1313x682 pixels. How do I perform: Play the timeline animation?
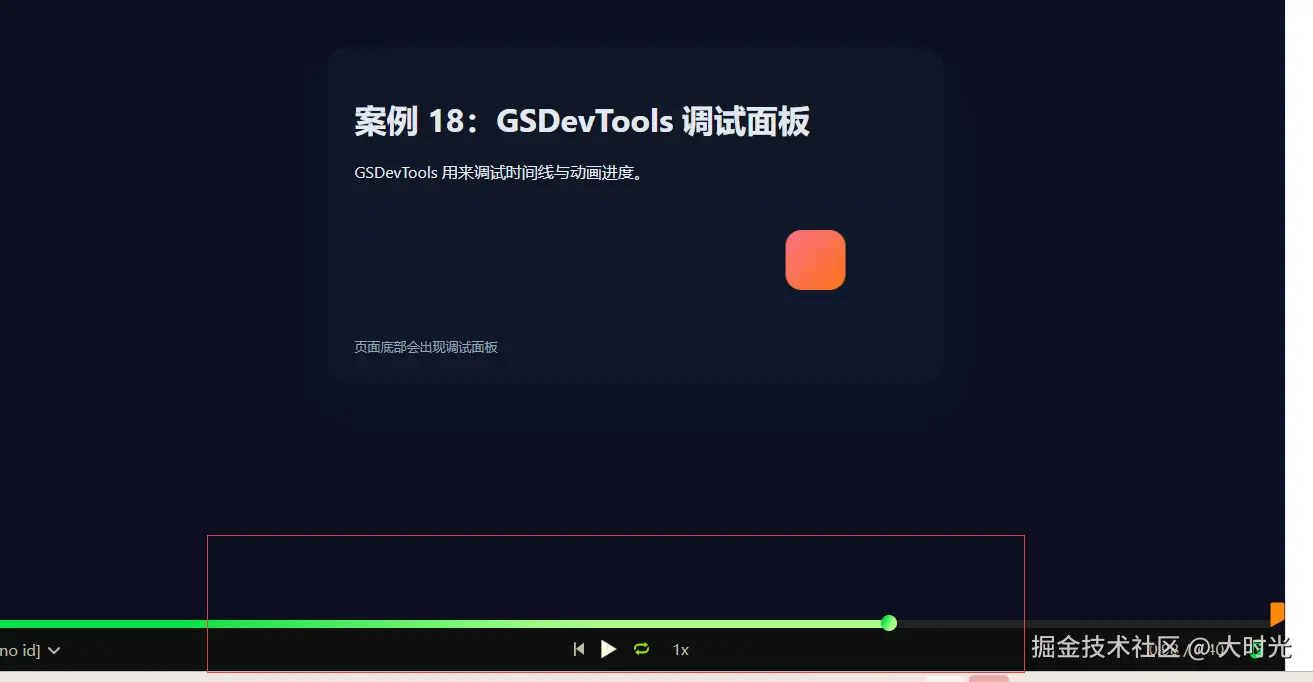click(x=608, y=649)
